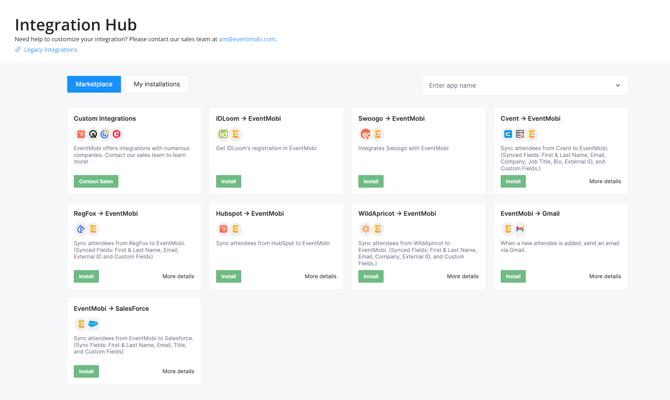Viewport: 670px width, 400px height.
Task: Click the HubSpot logo icon
Action: [223, 229]
